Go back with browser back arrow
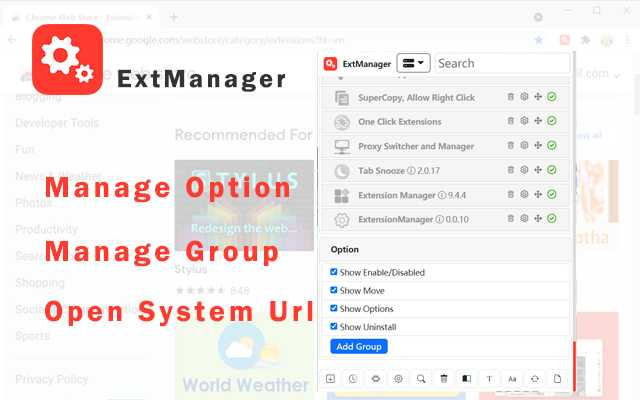The image size is (640, 400). coord(12,40)
